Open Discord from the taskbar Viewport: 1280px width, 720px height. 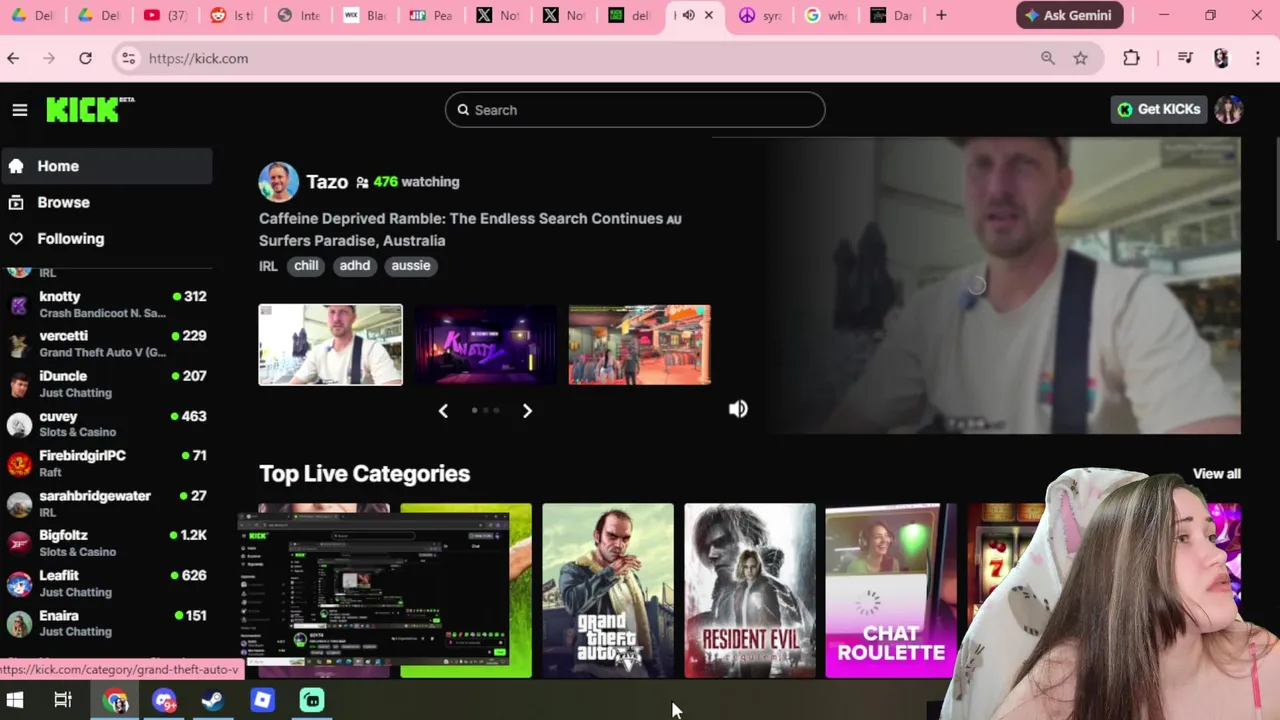[x=164, y=701]
